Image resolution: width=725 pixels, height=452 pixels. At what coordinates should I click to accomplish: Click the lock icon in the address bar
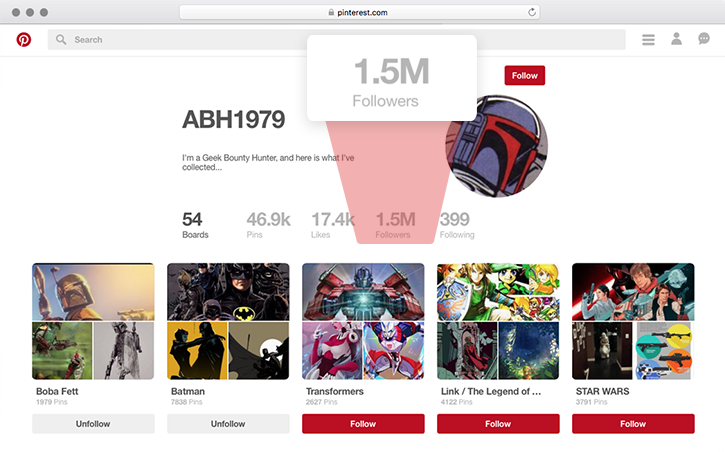coord(331,12)
